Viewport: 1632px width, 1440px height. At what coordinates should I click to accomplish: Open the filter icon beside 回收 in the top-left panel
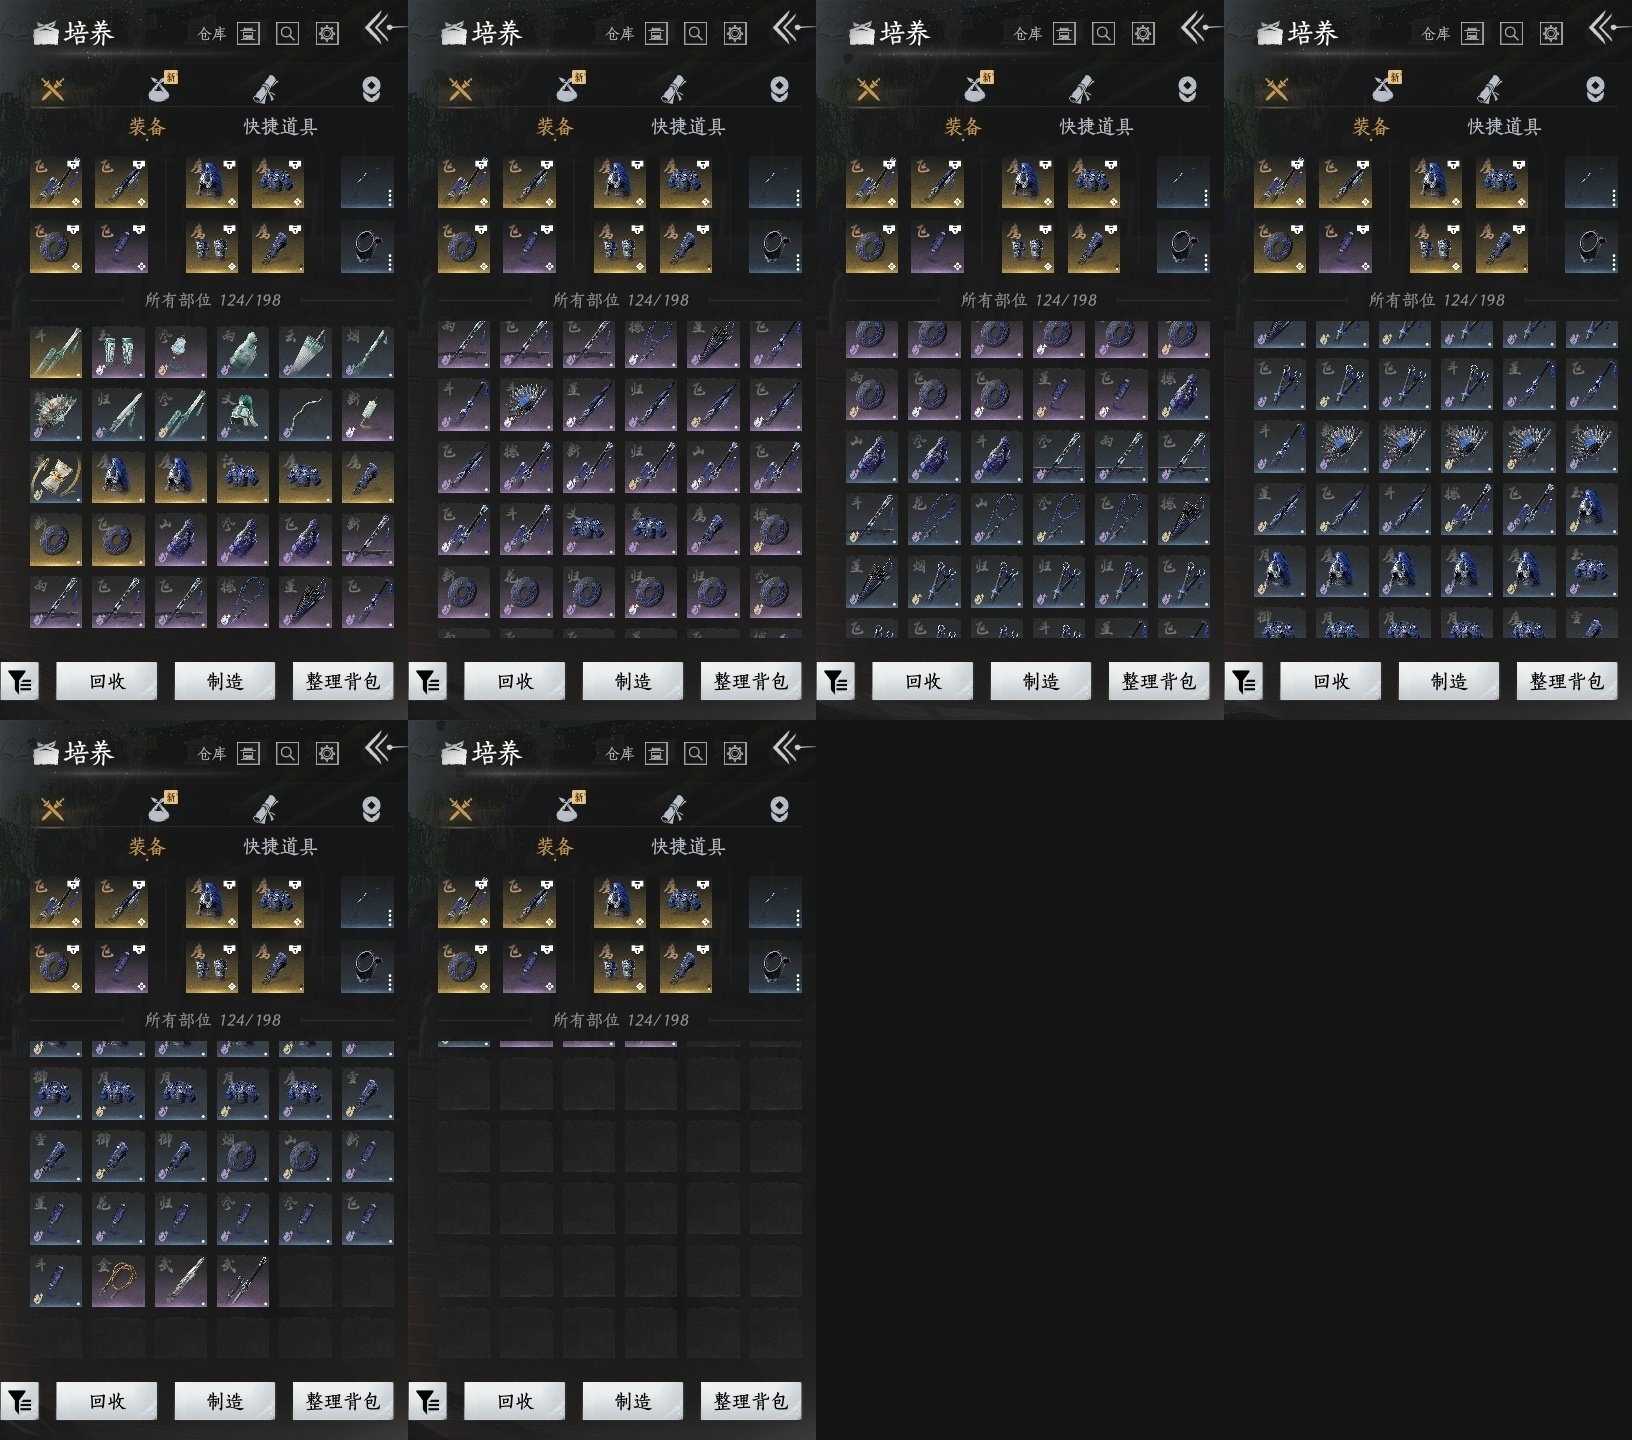20,682
